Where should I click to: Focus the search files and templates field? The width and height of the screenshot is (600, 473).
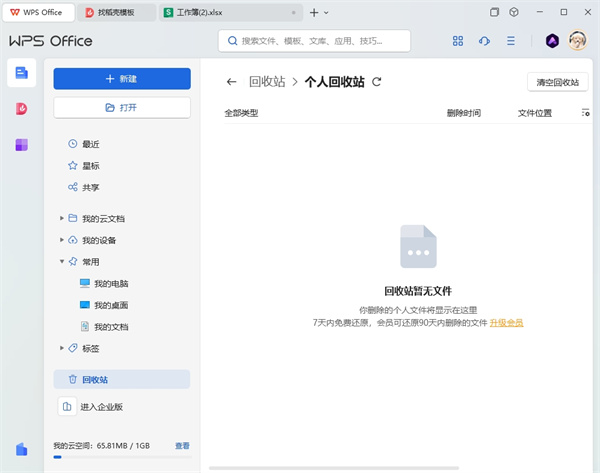pyautogui.click(x=314, y=41)
